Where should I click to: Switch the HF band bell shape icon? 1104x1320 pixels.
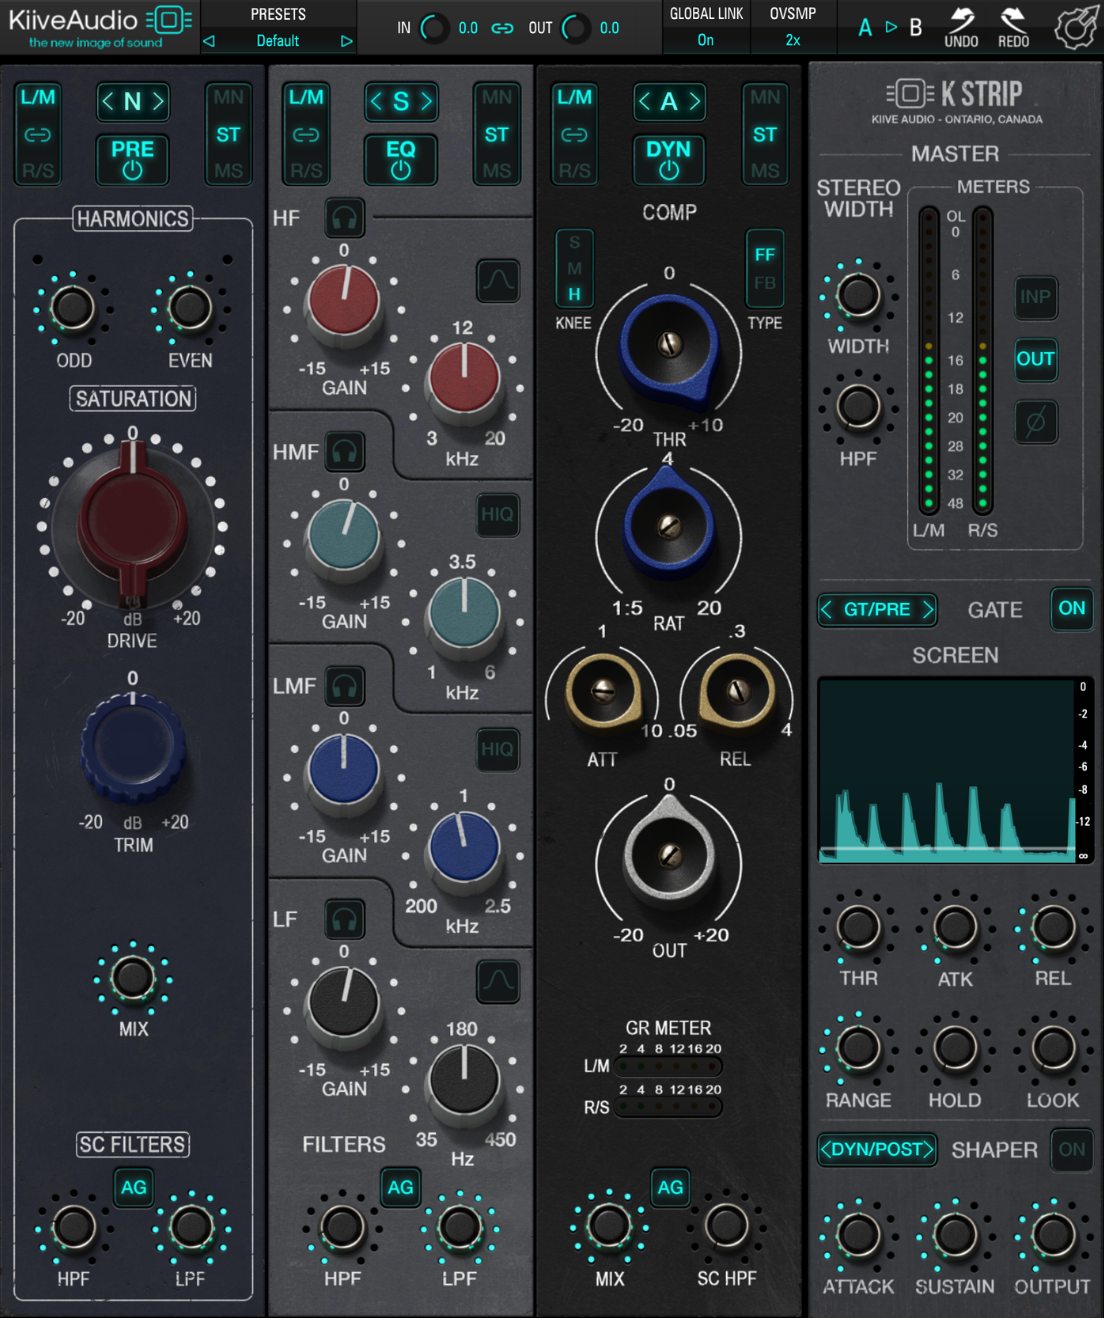pos(497,281)
